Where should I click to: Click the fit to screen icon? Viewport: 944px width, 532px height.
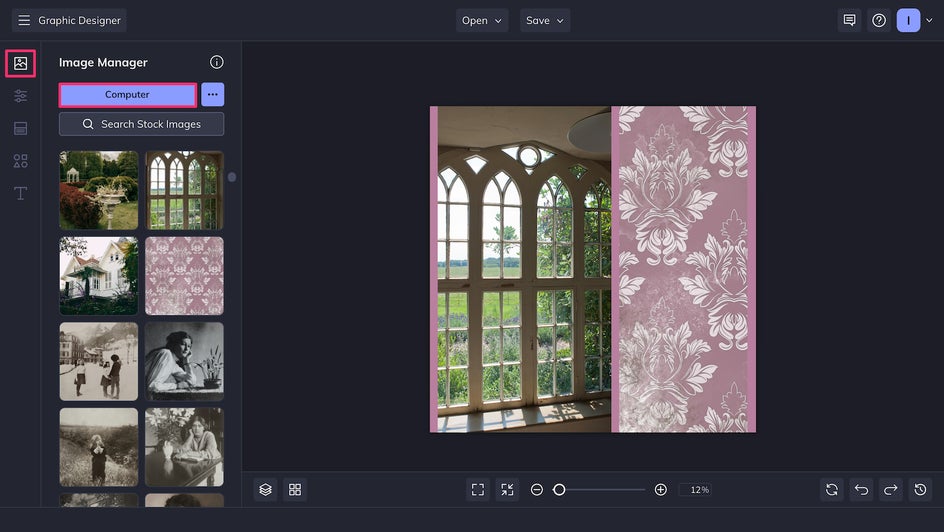point(477,489)
